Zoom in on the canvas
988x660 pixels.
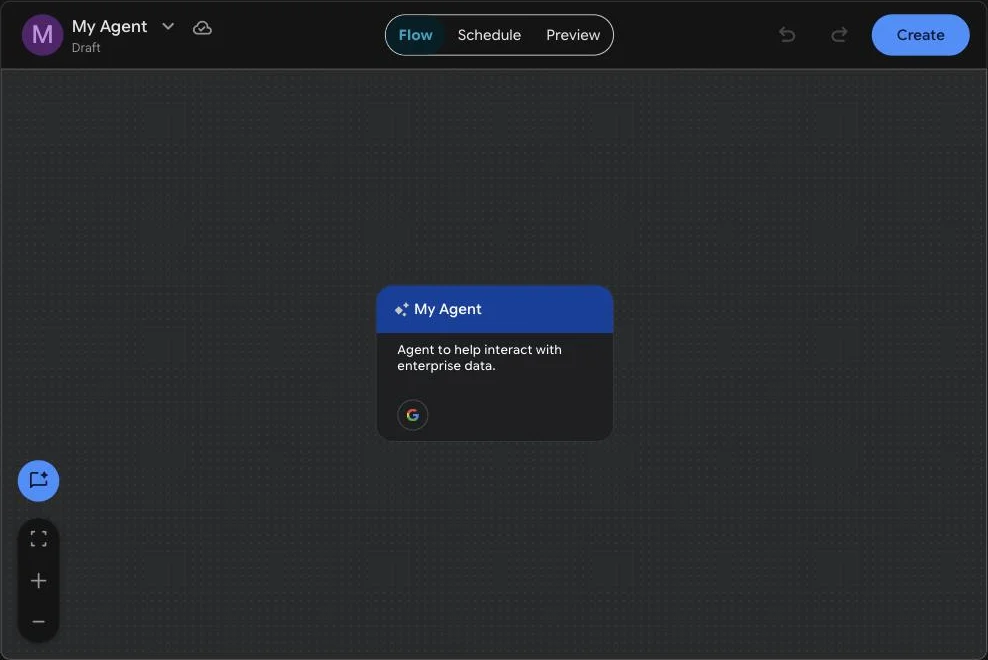[38, 581]
